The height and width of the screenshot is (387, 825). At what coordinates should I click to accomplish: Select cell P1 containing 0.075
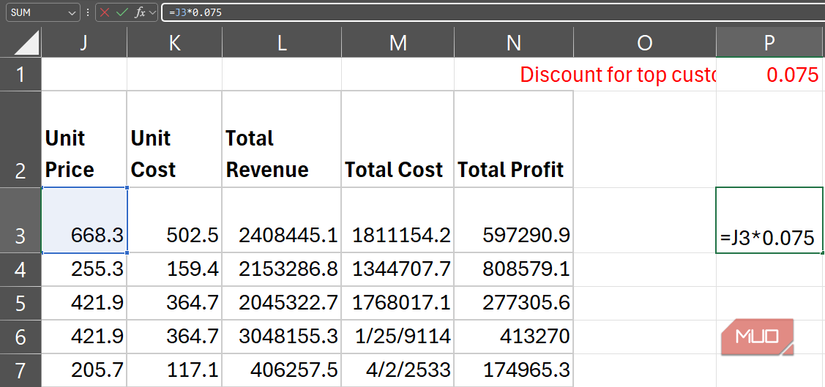point(770,74)
